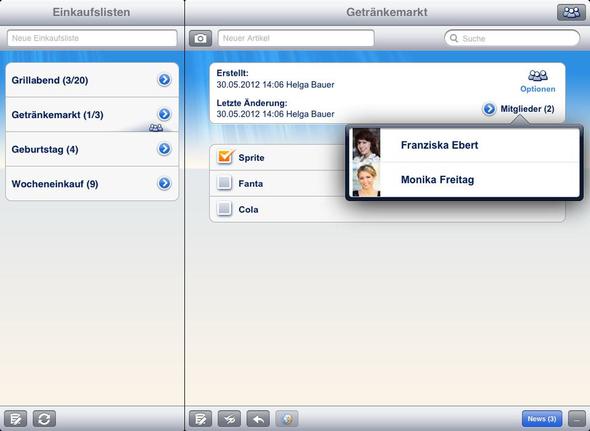The width and height of the screenshot is (590, 431).
Task: Select Franziska Ebert in members popup
Action: pyautogui.click(x=464, y=145)
